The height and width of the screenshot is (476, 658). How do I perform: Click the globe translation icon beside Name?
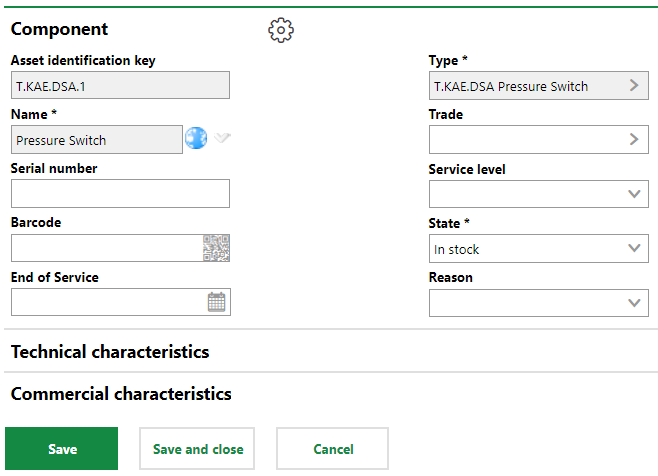coord(196,139)
